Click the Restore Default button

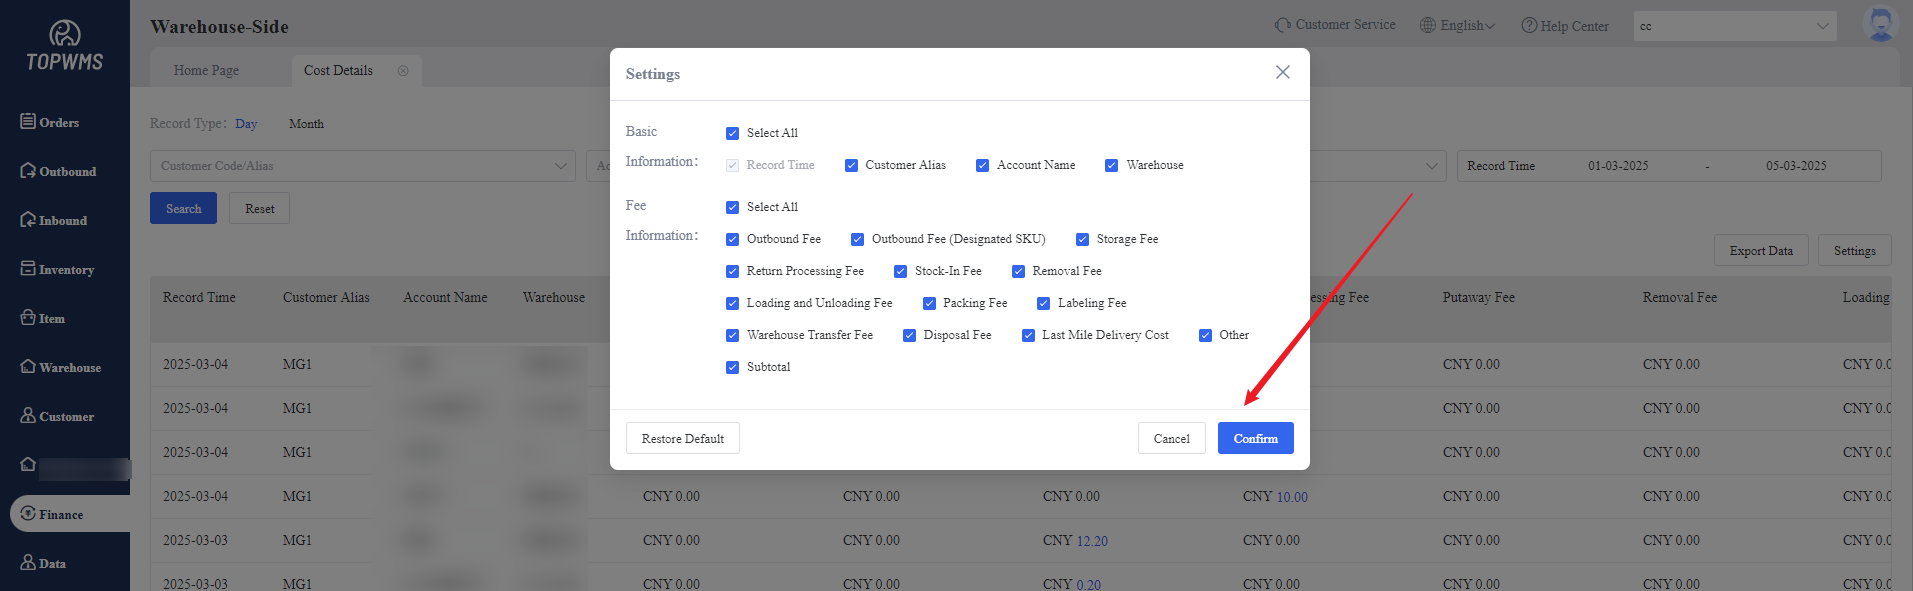pyautogui.click(x=682, y=438)
